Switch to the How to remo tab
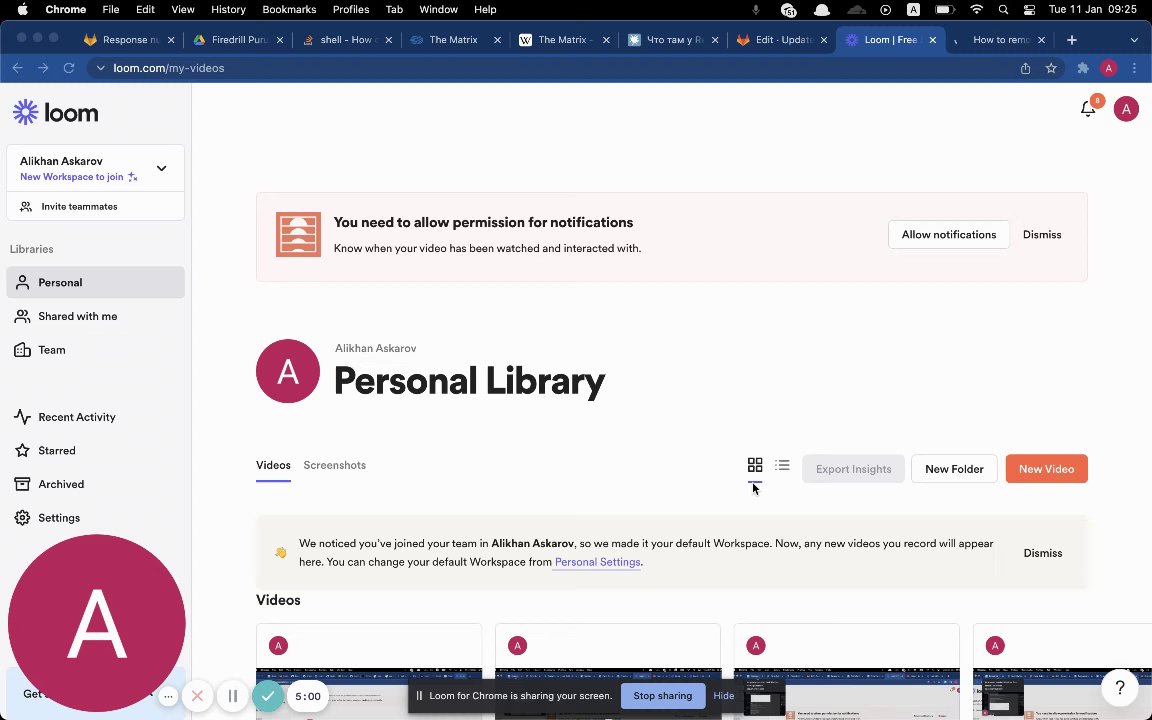Screen dimensions: 1152x720 [x=999, y=40]
